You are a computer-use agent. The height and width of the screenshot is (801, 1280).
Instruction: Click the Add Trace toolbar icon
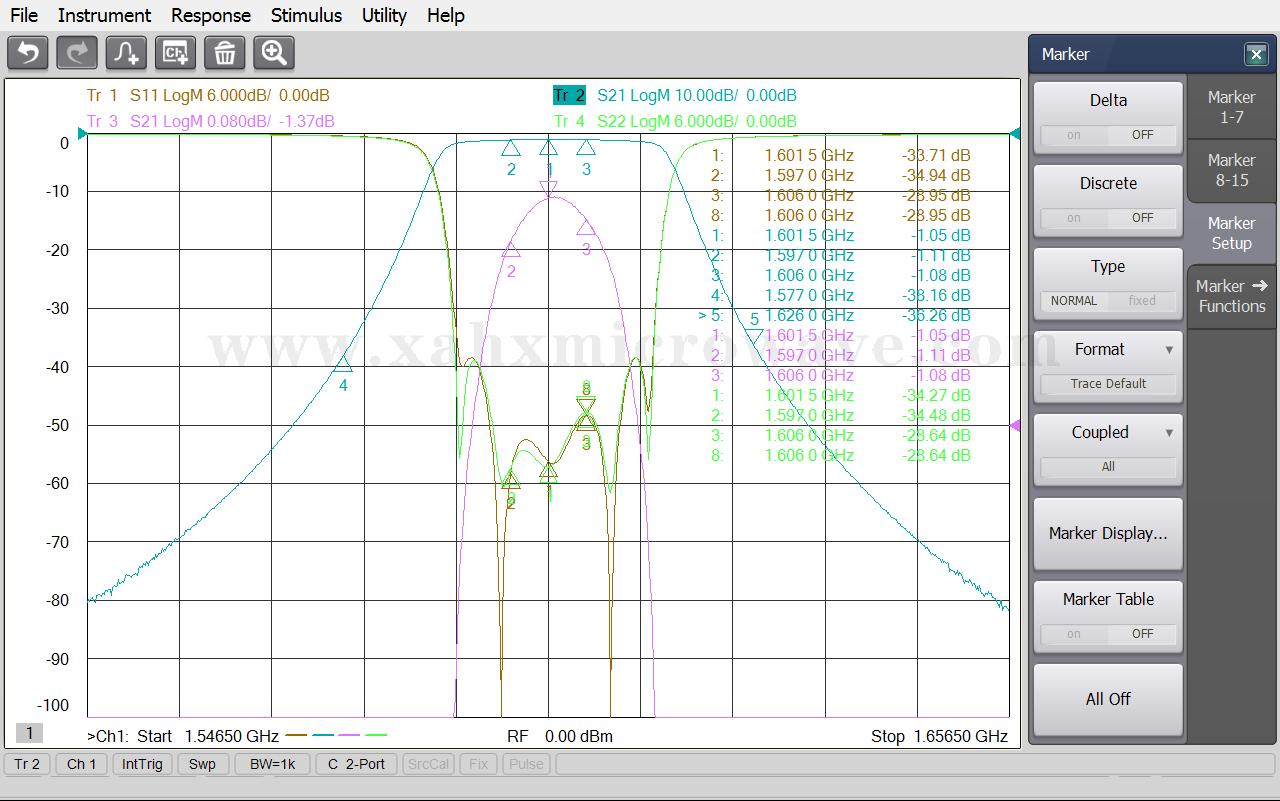click(x=126, y=53)
